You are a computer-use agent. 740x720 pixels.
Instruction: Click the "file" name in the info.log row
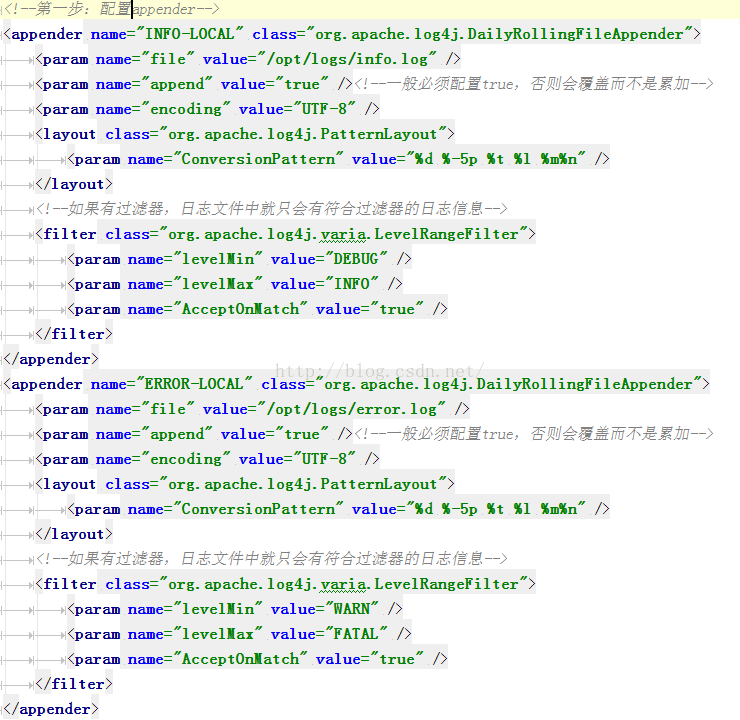pyautogui.click(x=168, y=59)
